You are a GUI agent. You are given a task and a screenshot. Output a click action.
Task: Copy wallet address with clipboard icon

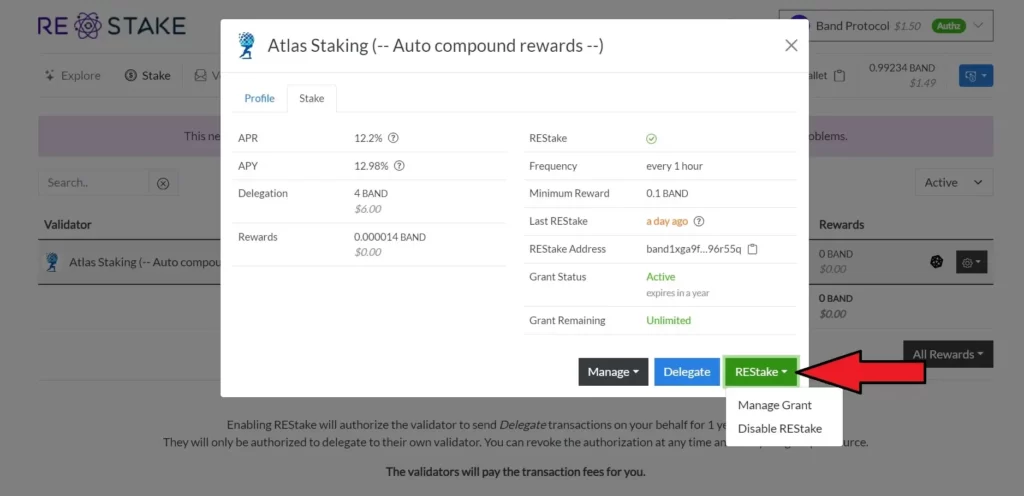840,76
